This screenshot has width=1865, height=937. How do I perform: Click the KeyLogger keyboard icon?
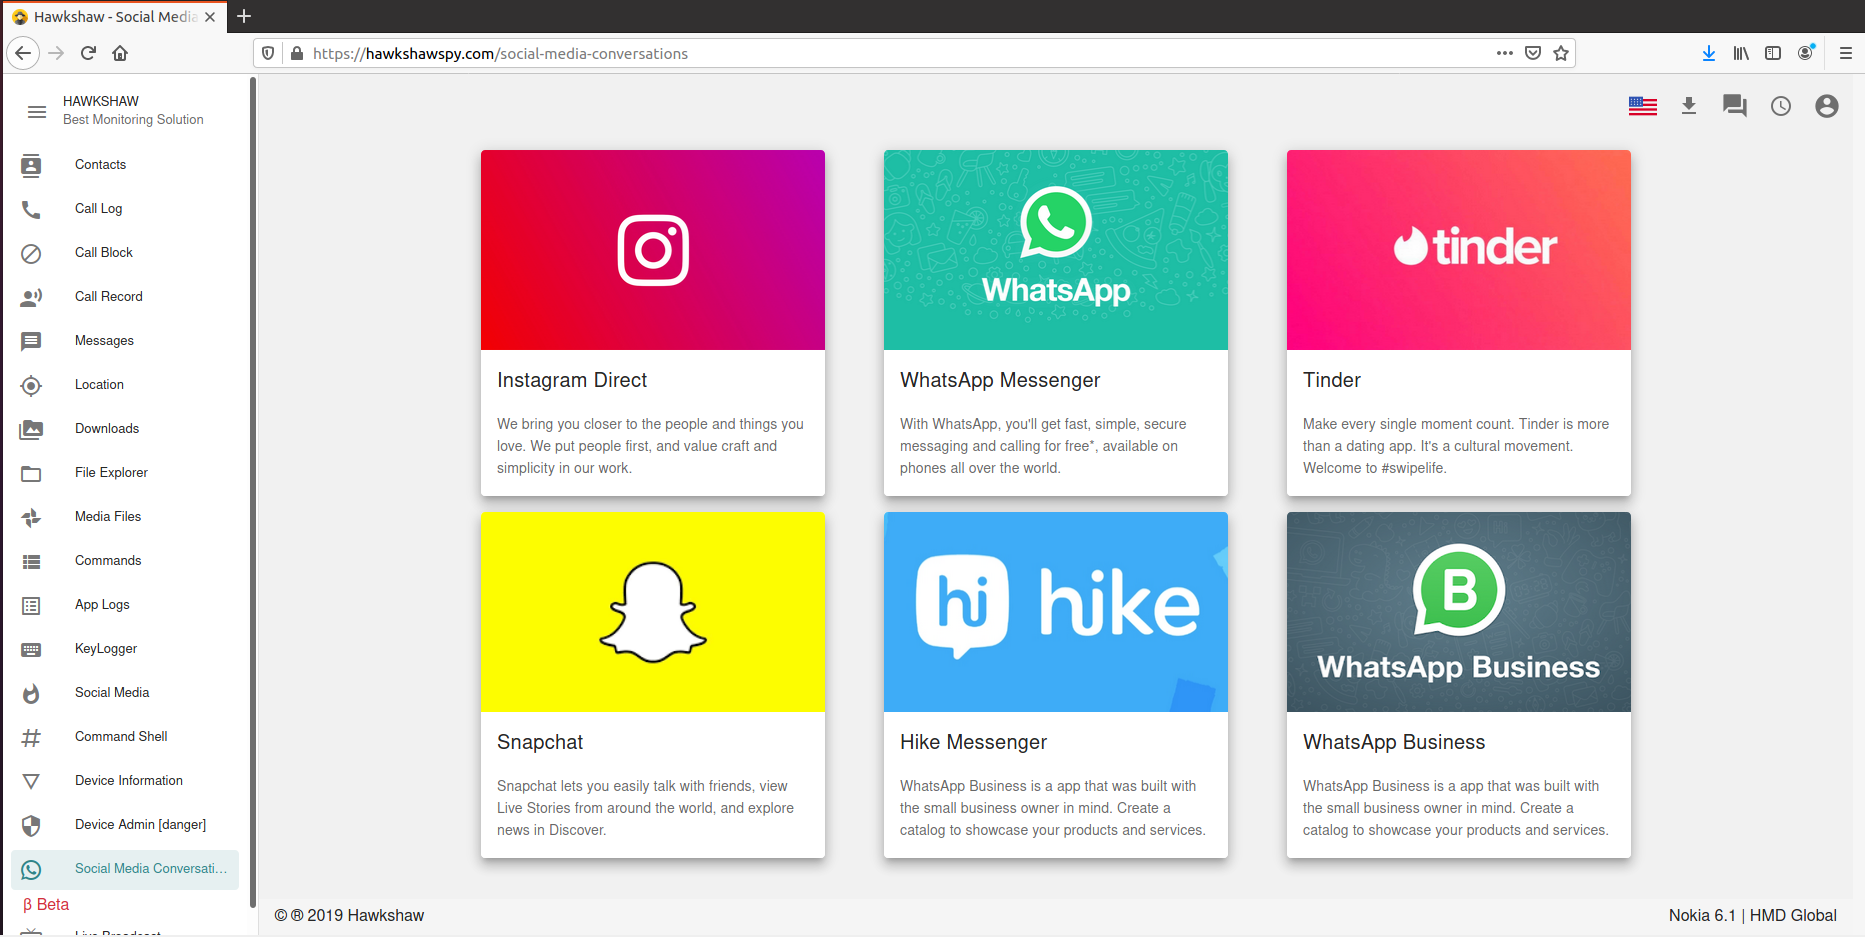coord(31,649)
